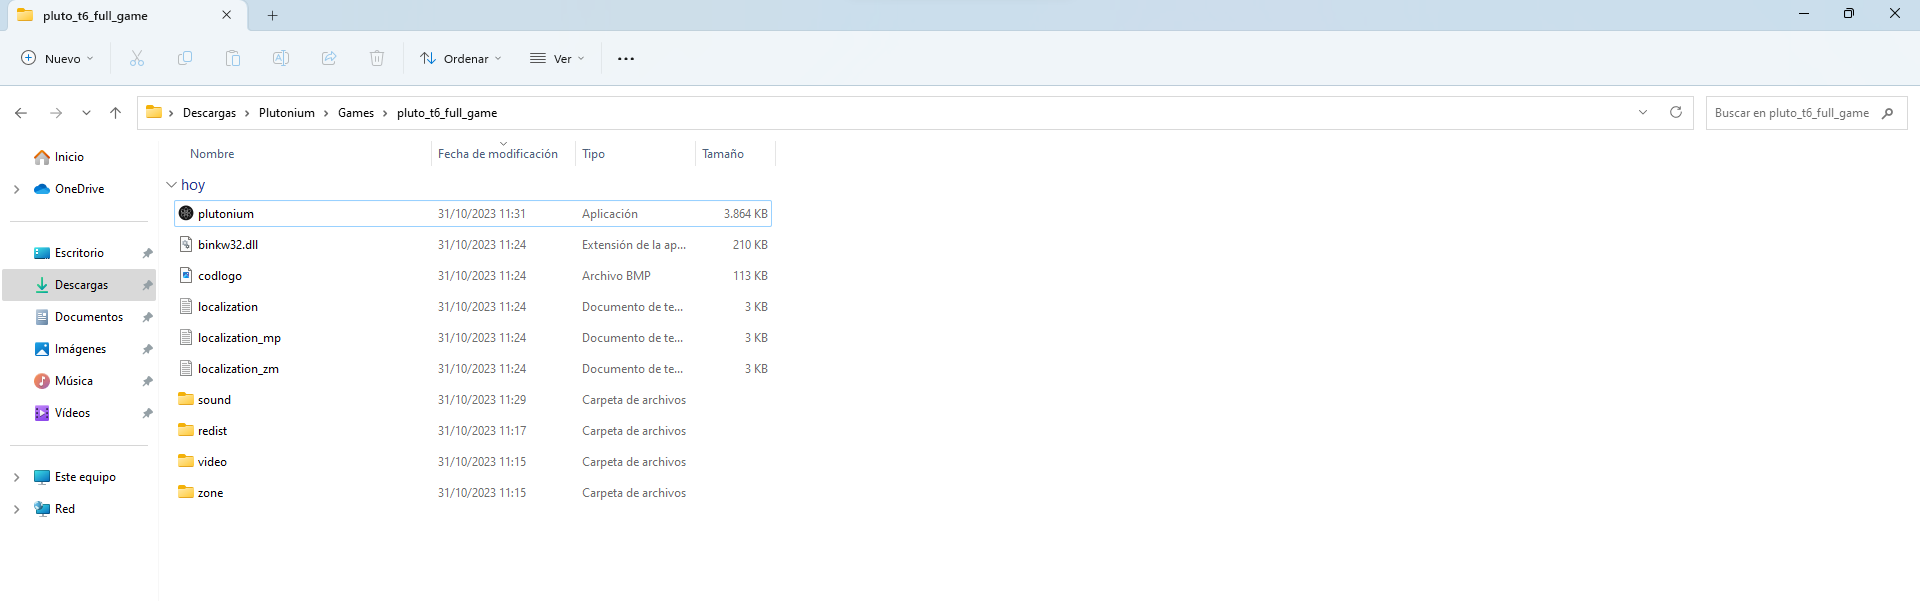The height and width of the screenshot is (601, 1920).
Task: Unpin Escritorio using its pin icon
Action: tap(148, 253)
